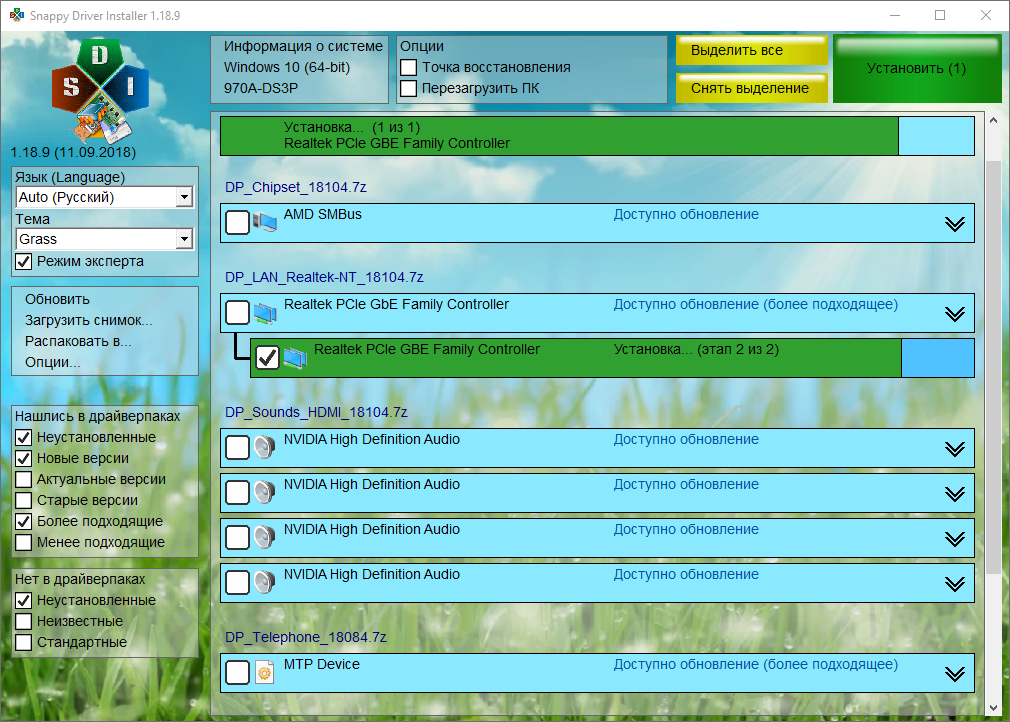Screen dimensions: 1010x722
Task: Click the driver list vertical scrollbar thumb
Action: [993, 367]
